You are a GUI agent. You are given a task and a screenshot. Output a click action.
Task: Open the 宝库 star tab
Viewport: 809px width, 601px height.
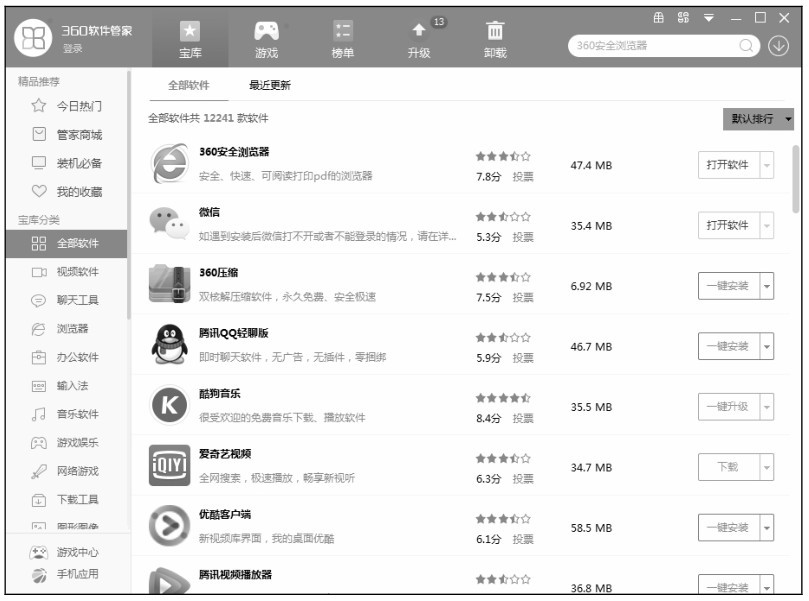tap(190, 39)
